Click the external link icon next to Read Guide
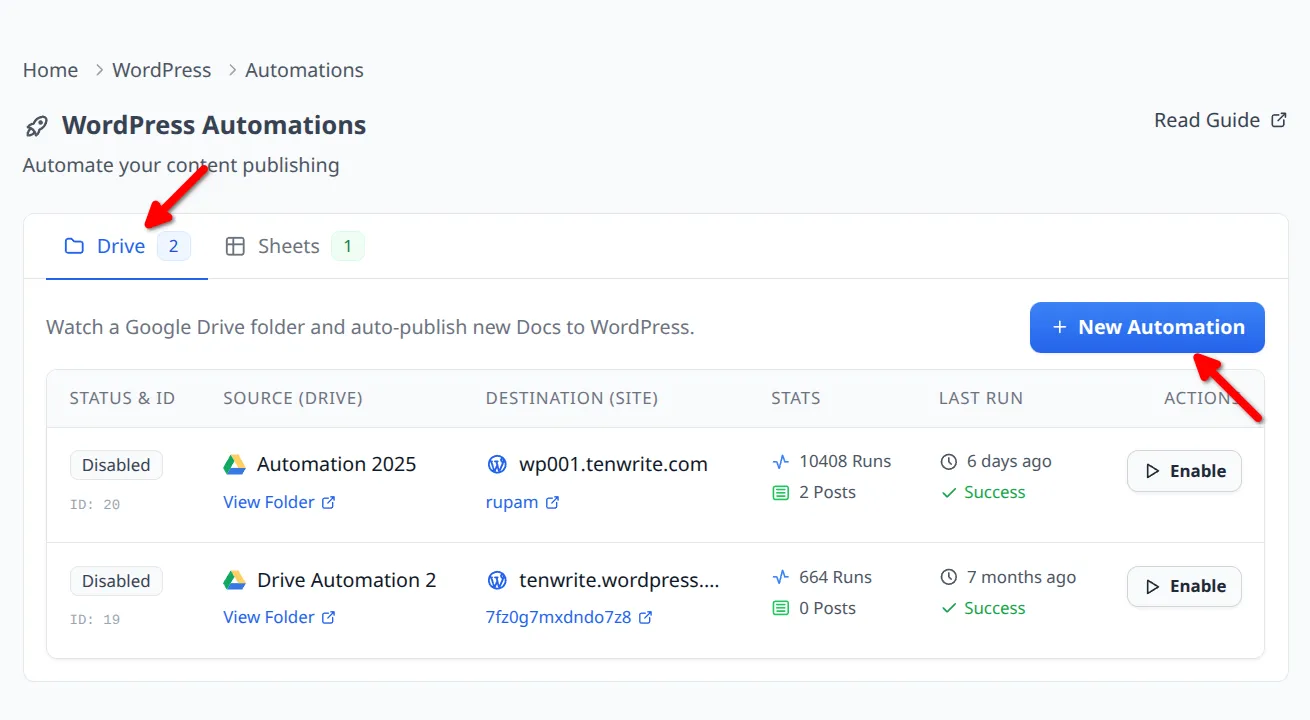The image size is (1310, 720). pyautogui.click(x=1278, y=119)
